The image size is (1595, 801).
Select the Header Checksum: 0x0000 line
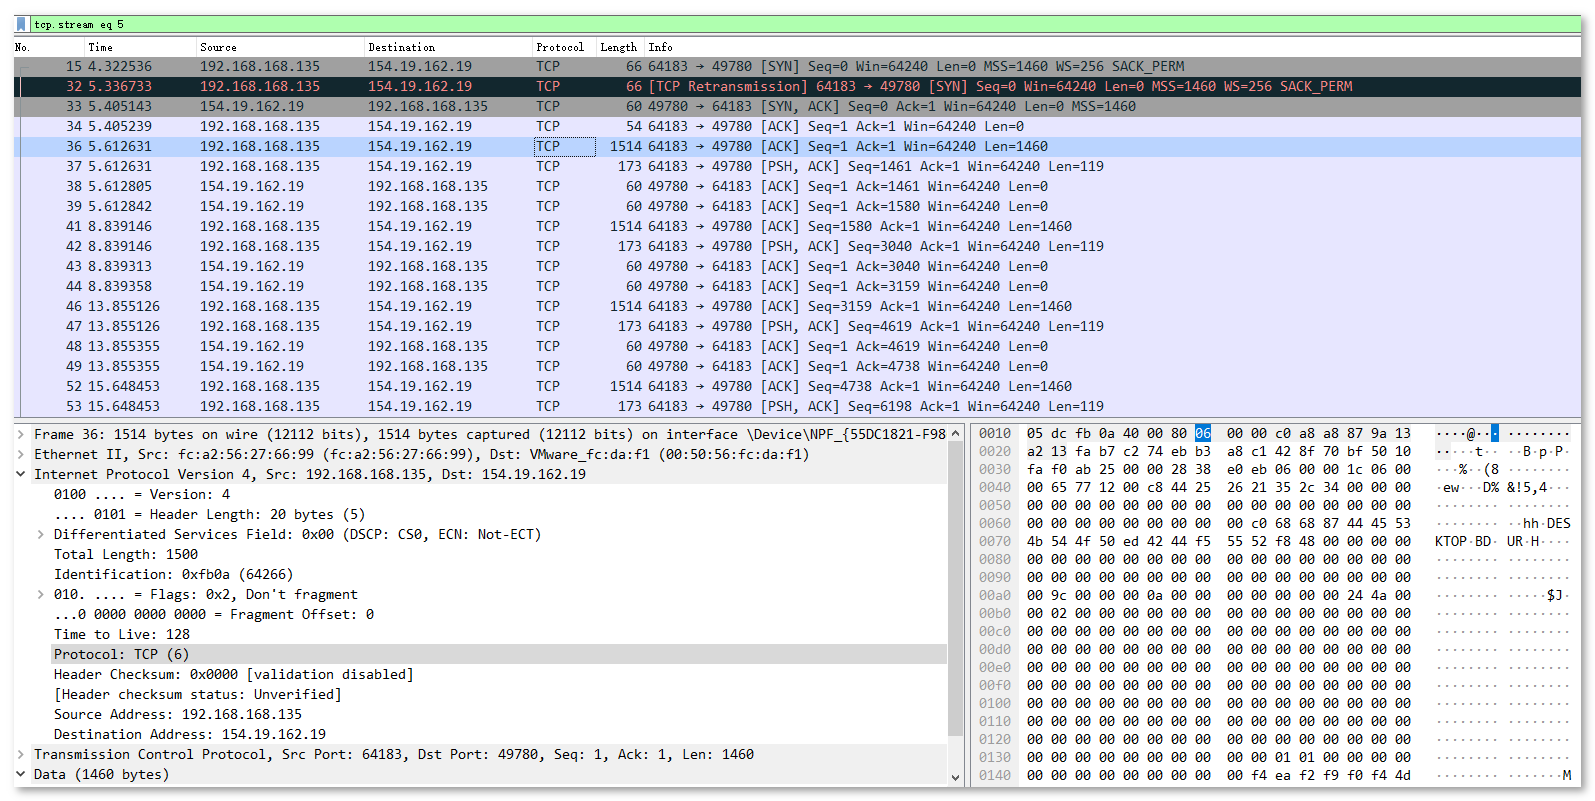tap(233, 674)
